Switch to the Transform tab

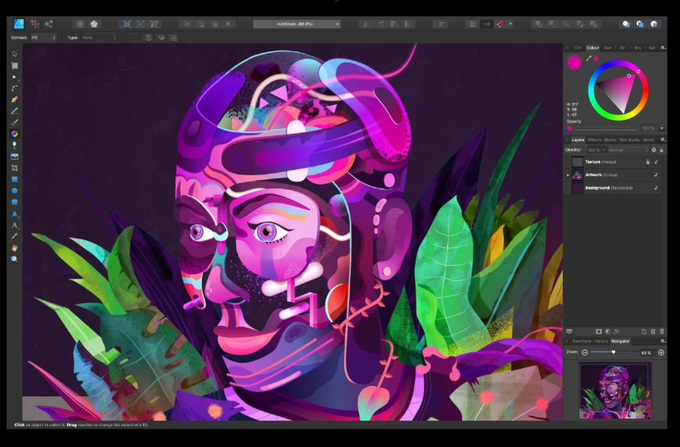pos(582,341)
